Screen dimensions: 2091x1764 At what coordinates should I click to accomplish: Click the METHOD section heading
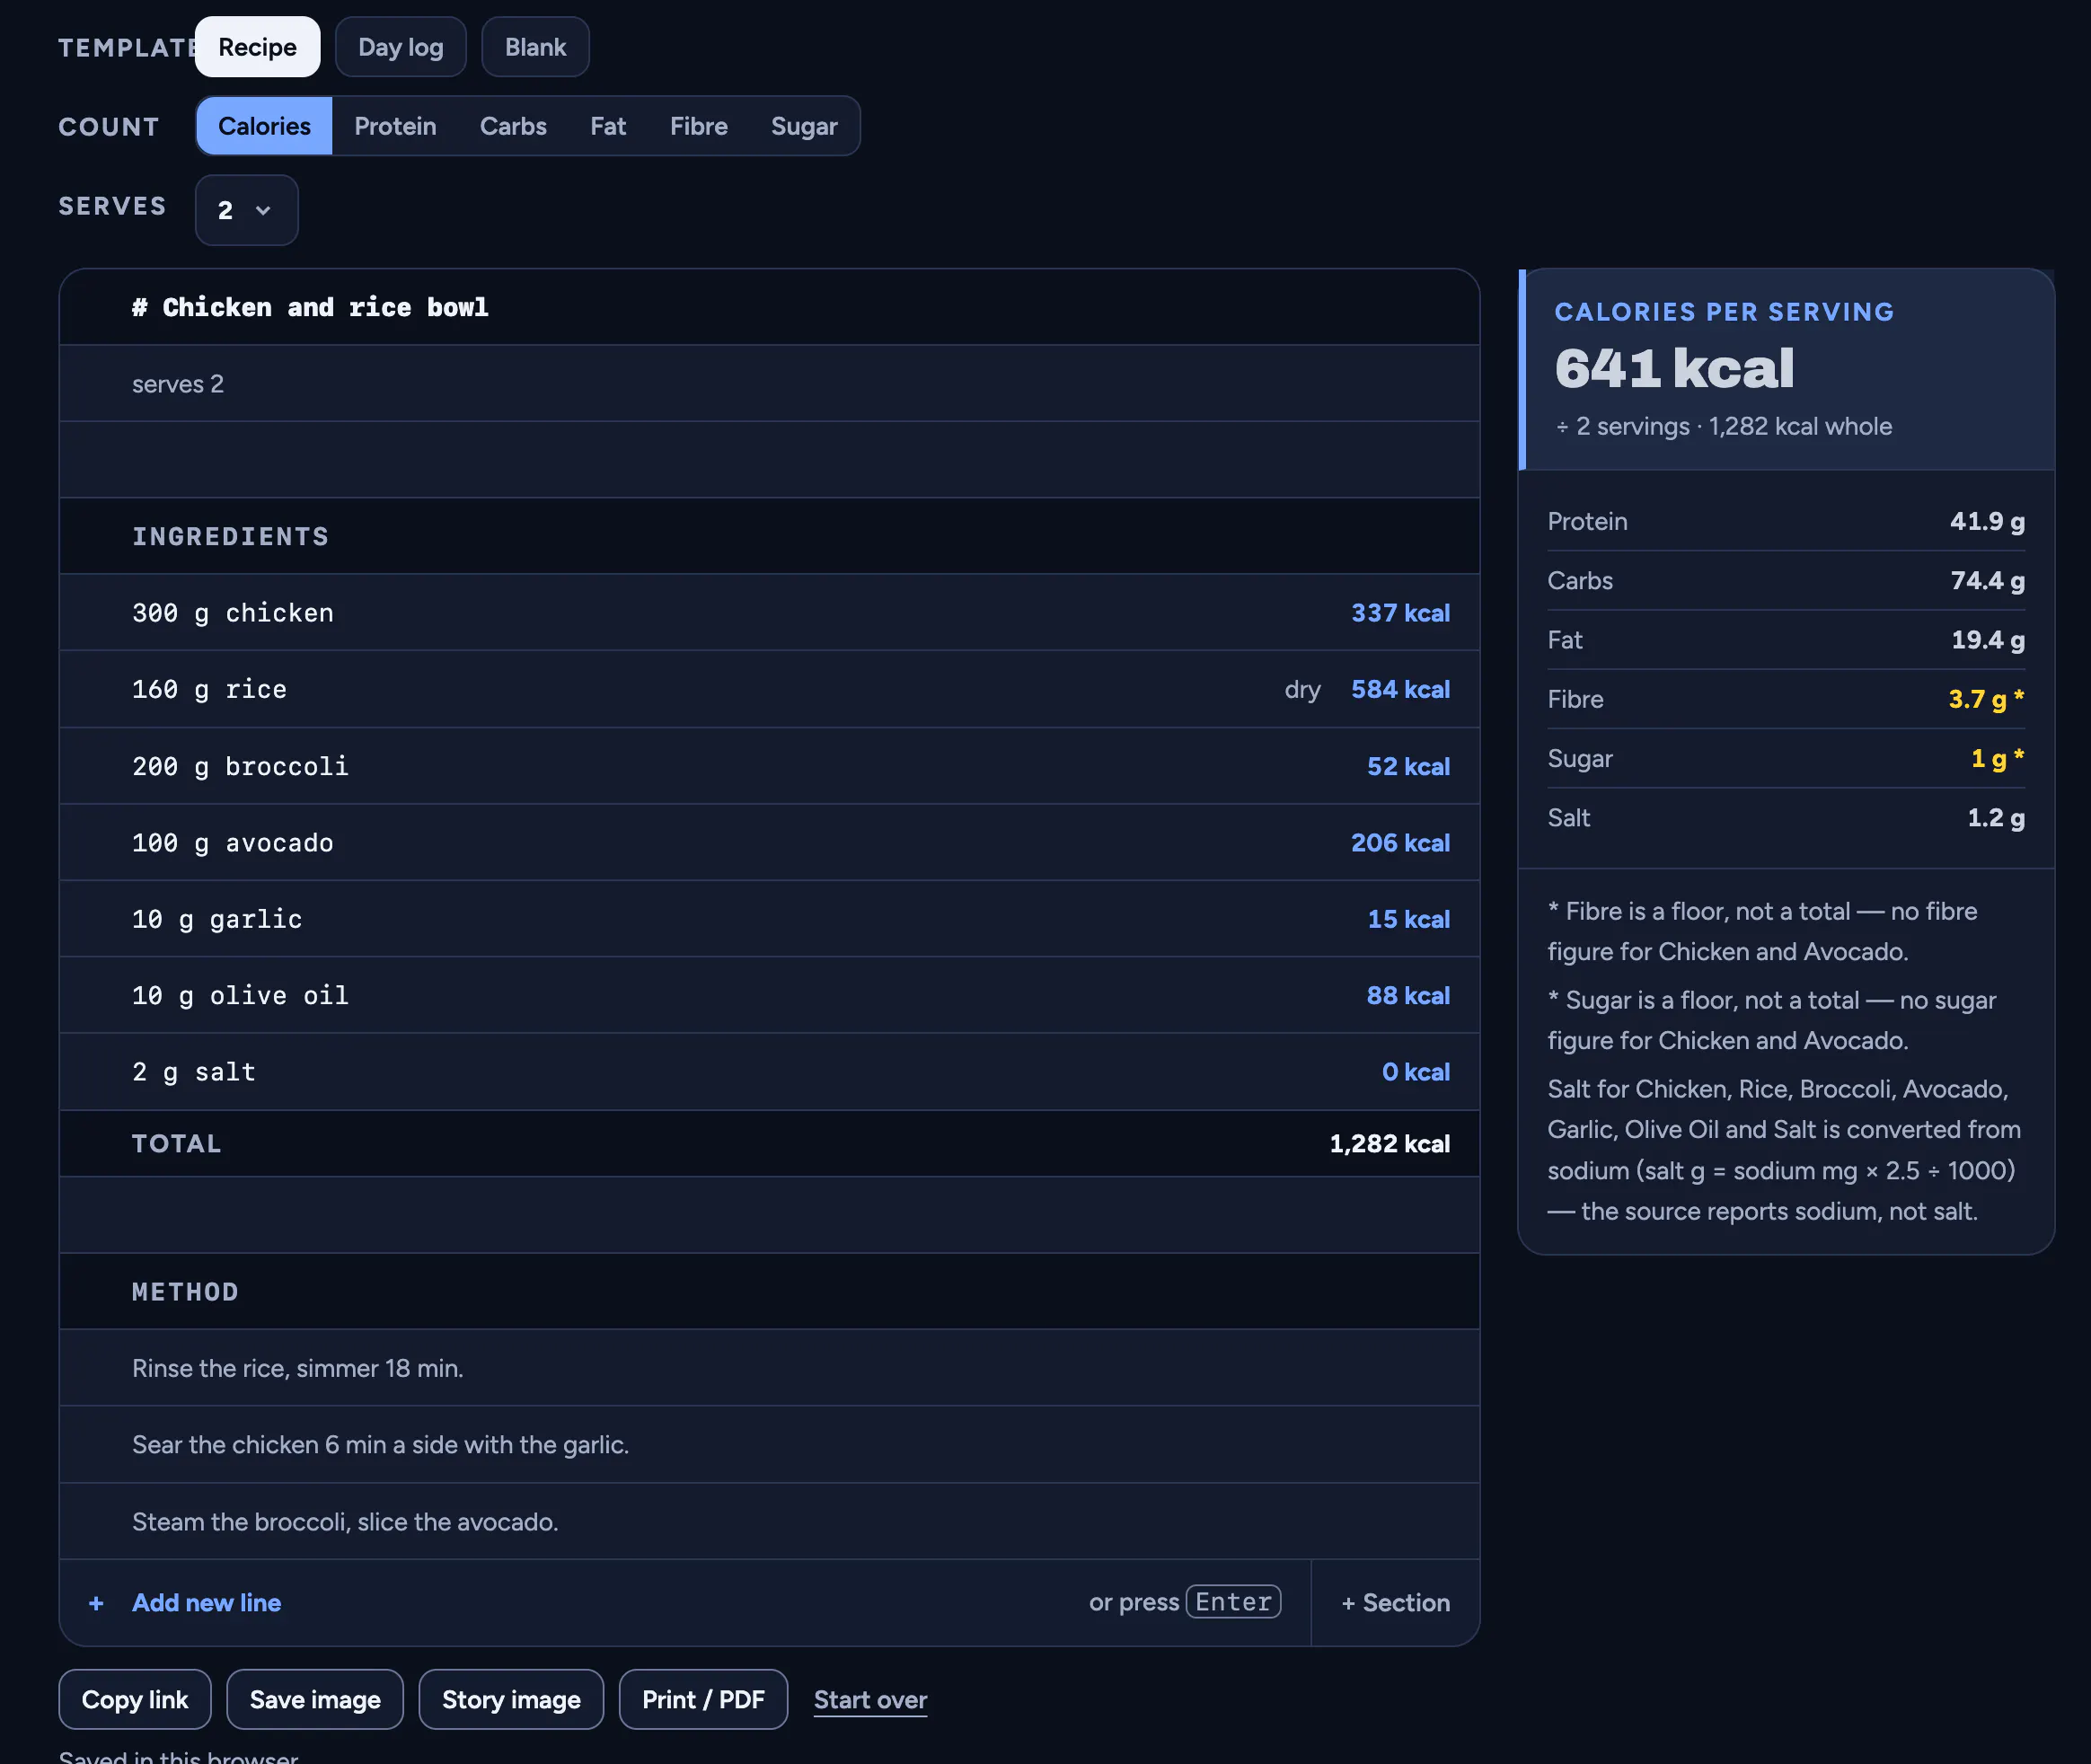(769, 1291)
